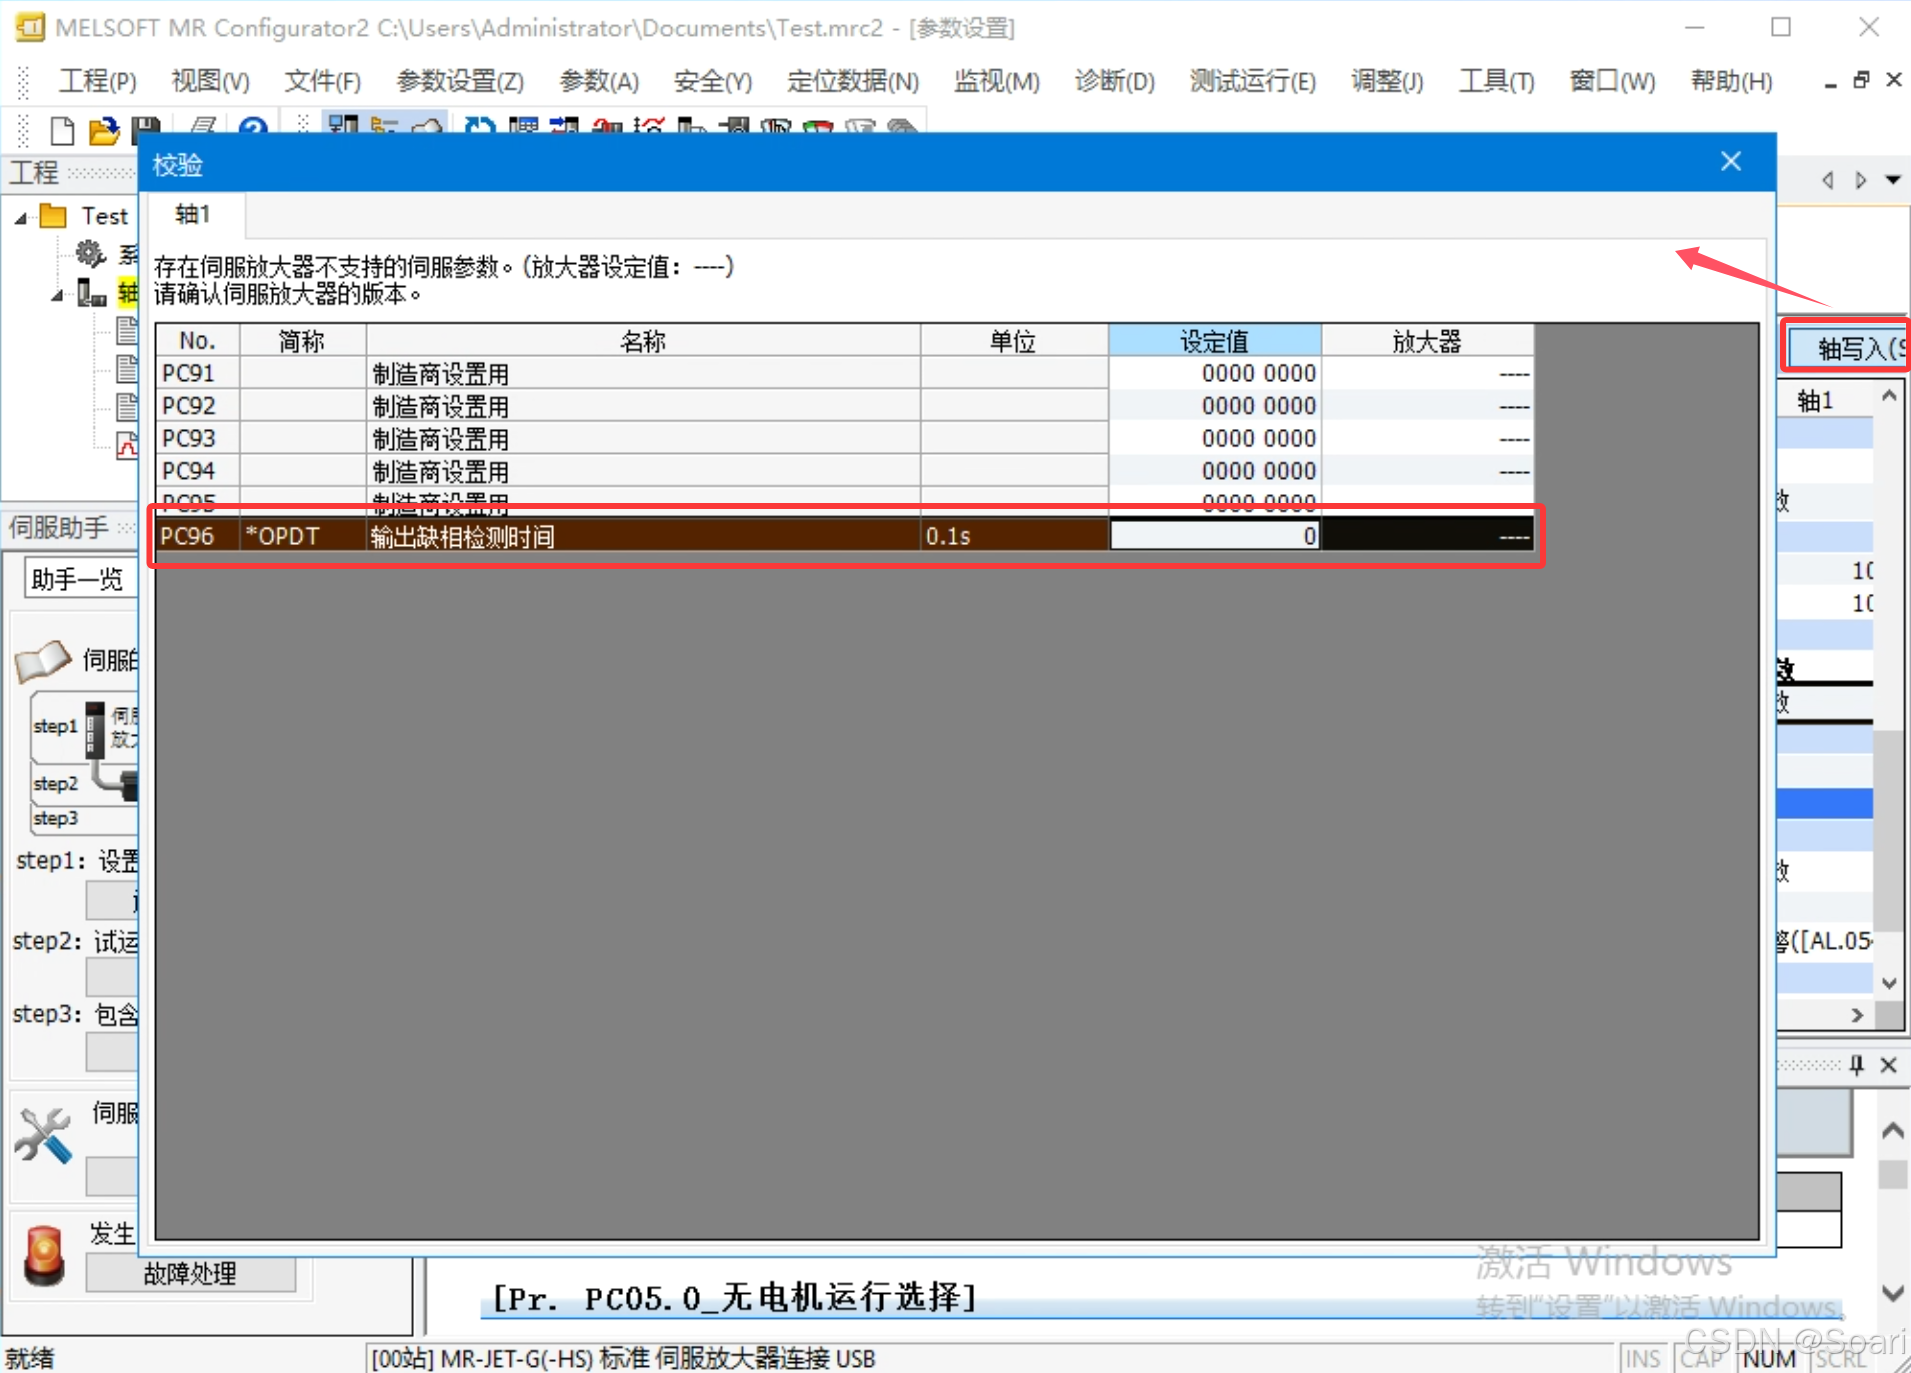Click the parameter list vertical scrollbar thumb
This screenshot has height=1373, width=1911.
click(x=1889, y=830)
